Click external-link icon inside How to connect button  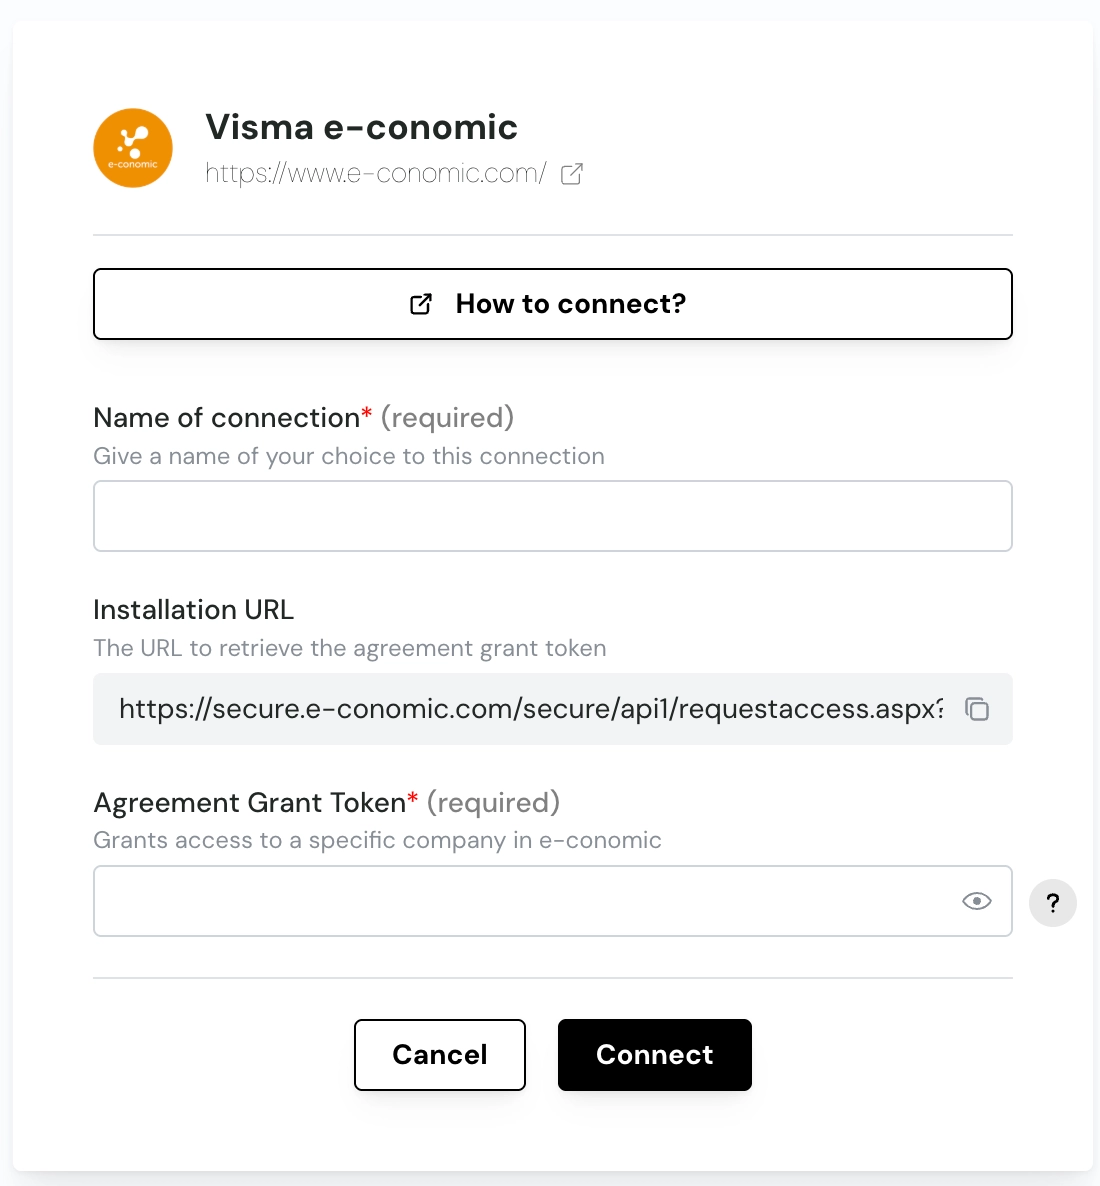421,304
